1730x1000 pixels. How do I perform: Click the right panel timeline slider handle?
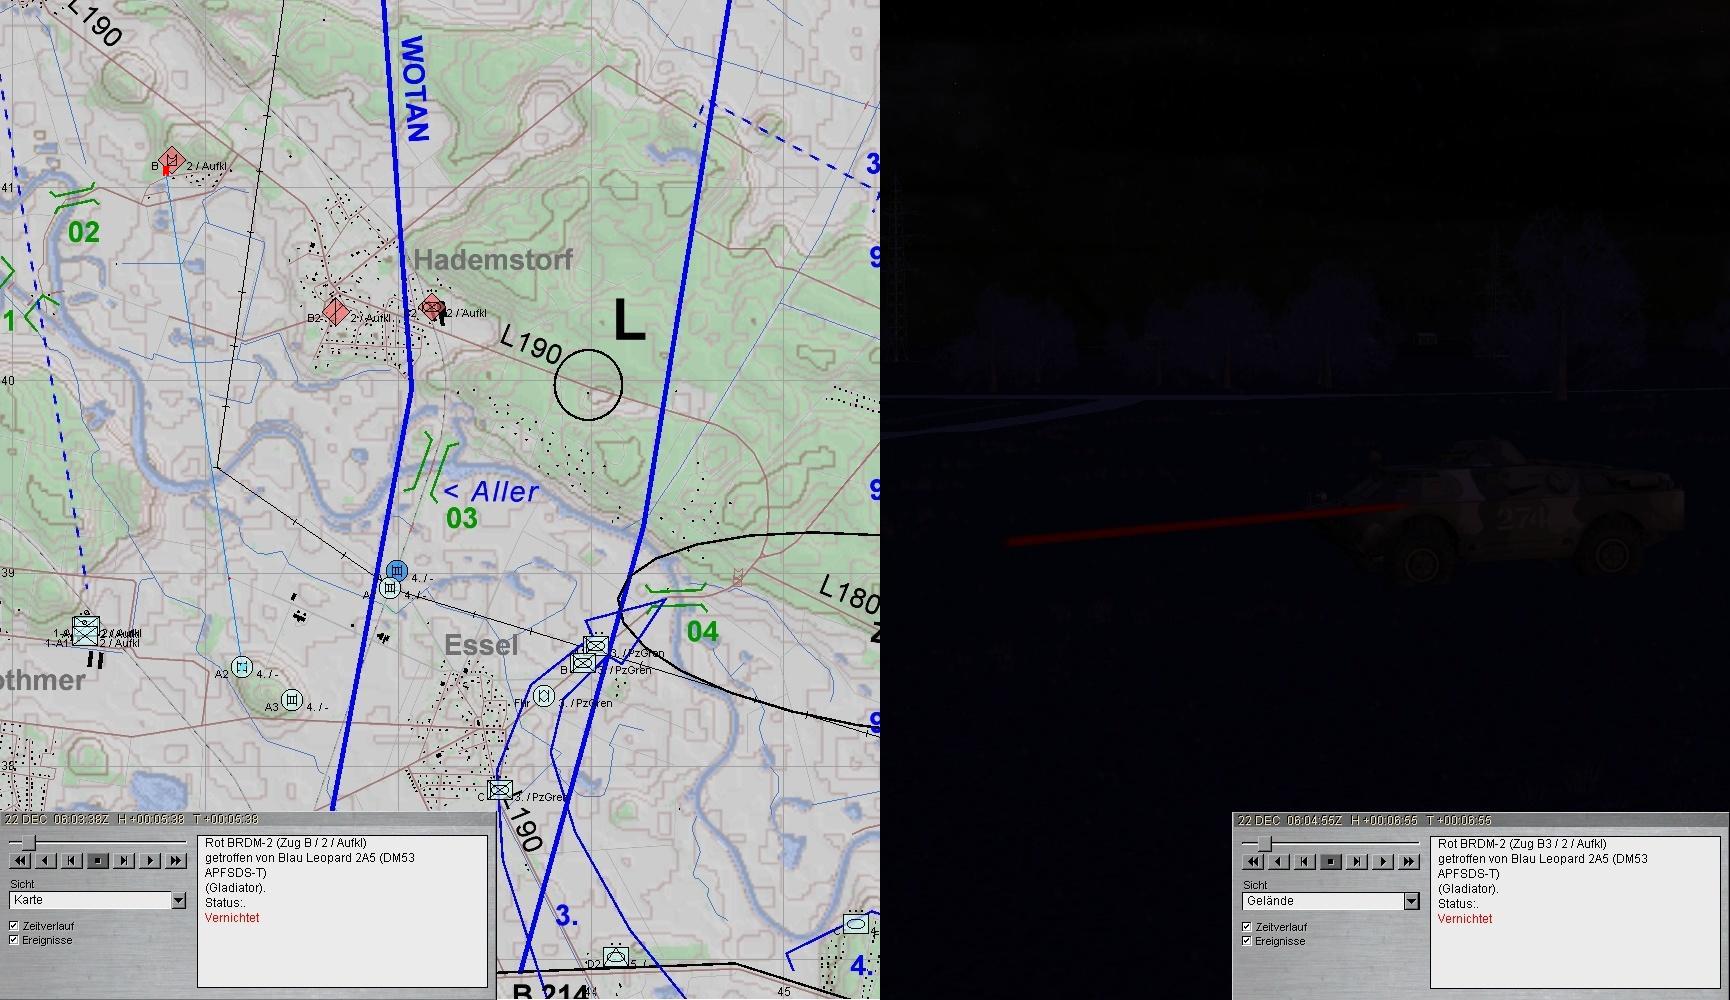coord(1264,844)
